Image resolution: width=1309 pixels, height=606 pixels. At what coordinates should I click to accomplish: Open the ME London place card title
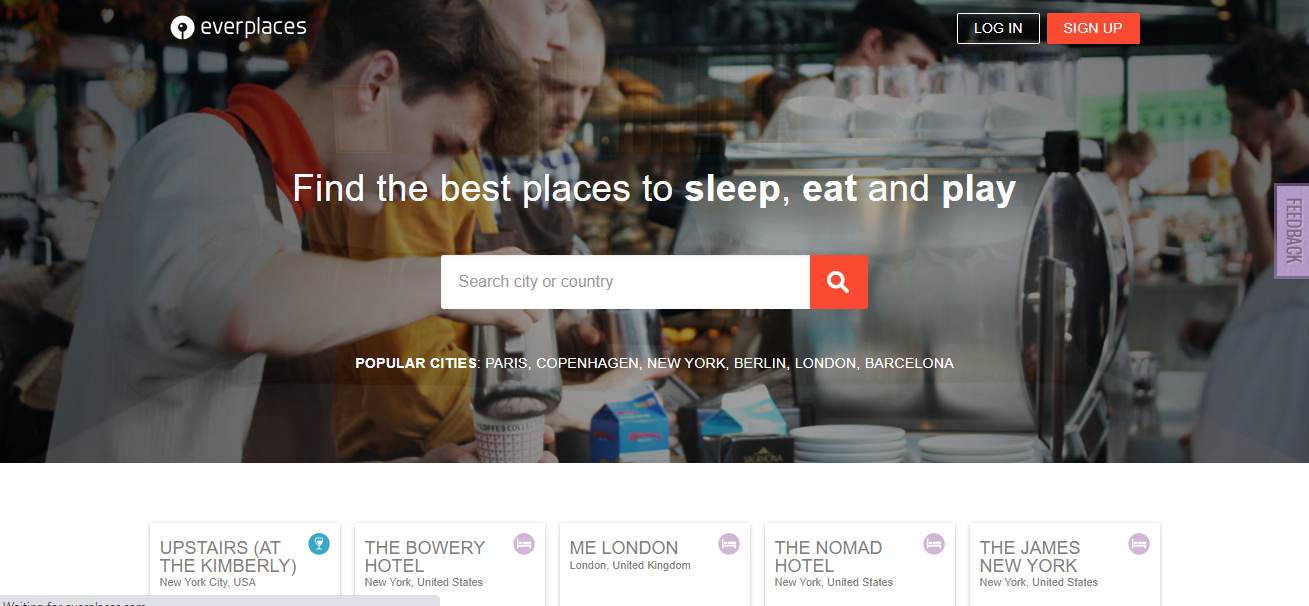pyautogui.click(x=624, y=548)
